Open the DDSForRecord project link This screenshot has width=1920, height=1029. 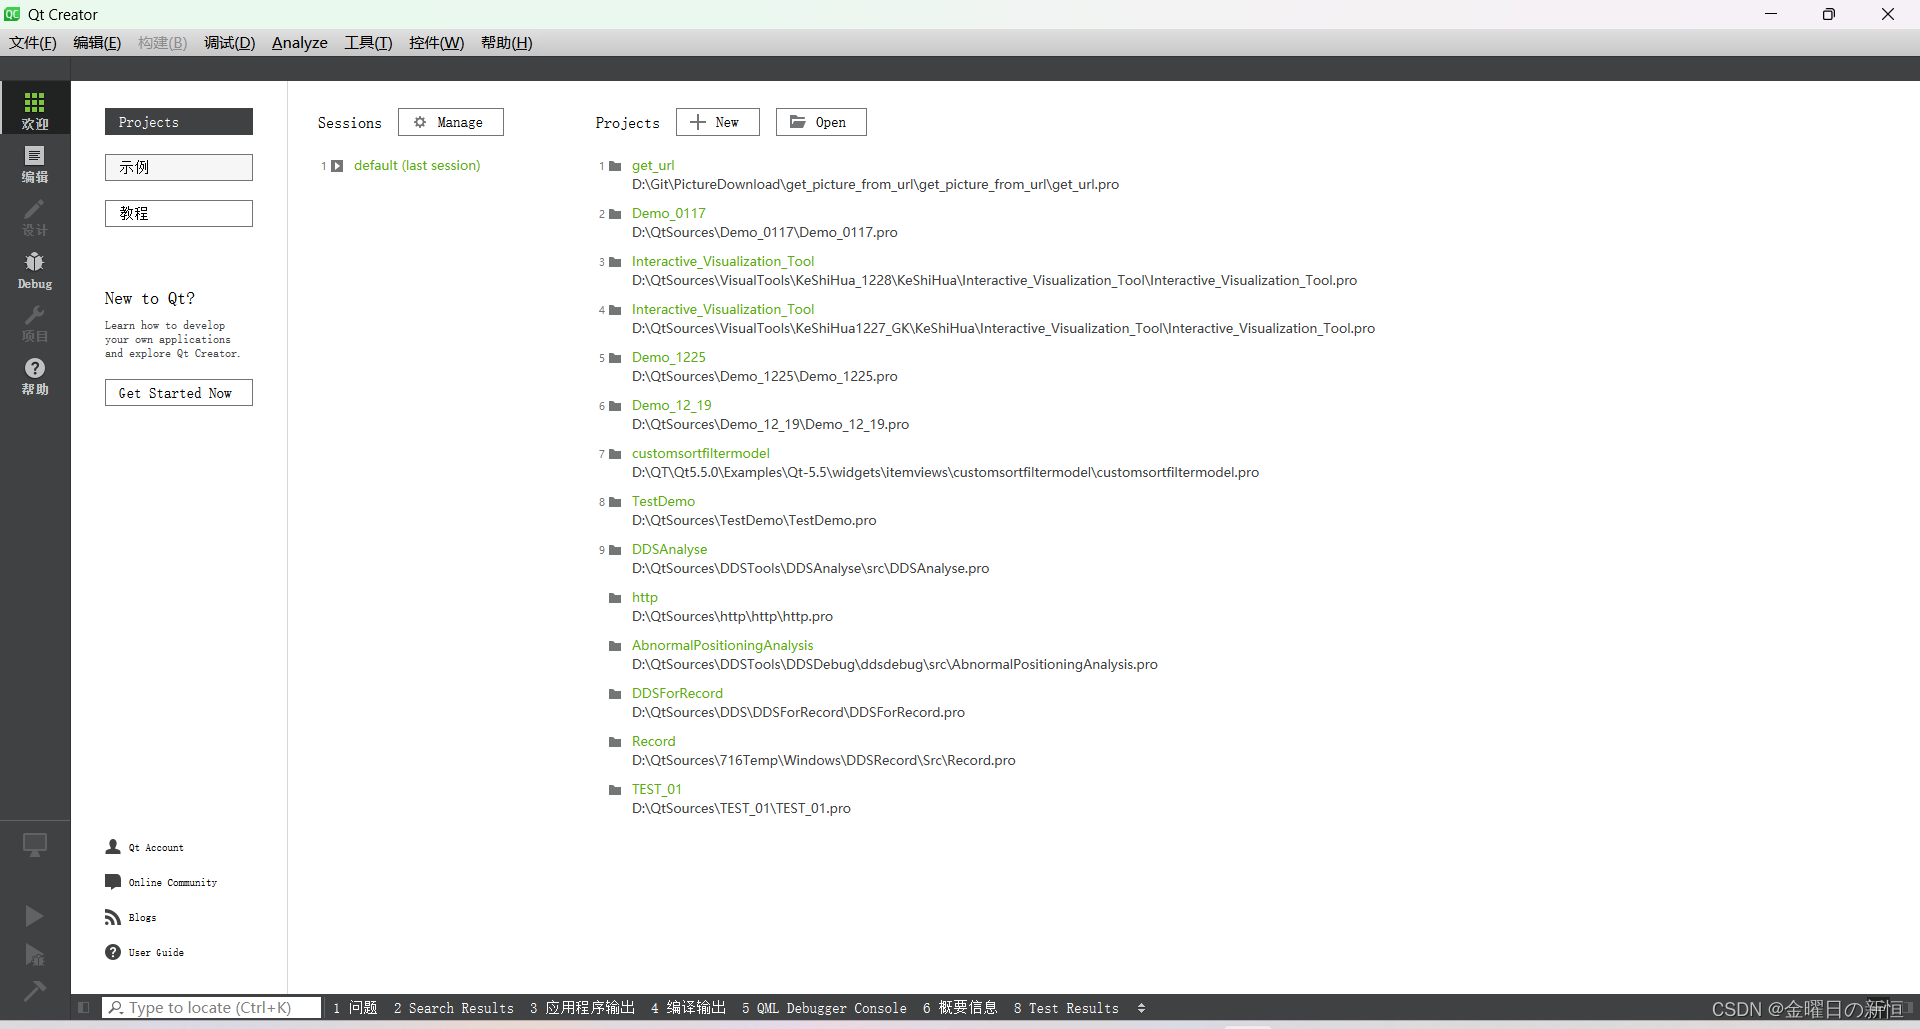pos(677,694)
